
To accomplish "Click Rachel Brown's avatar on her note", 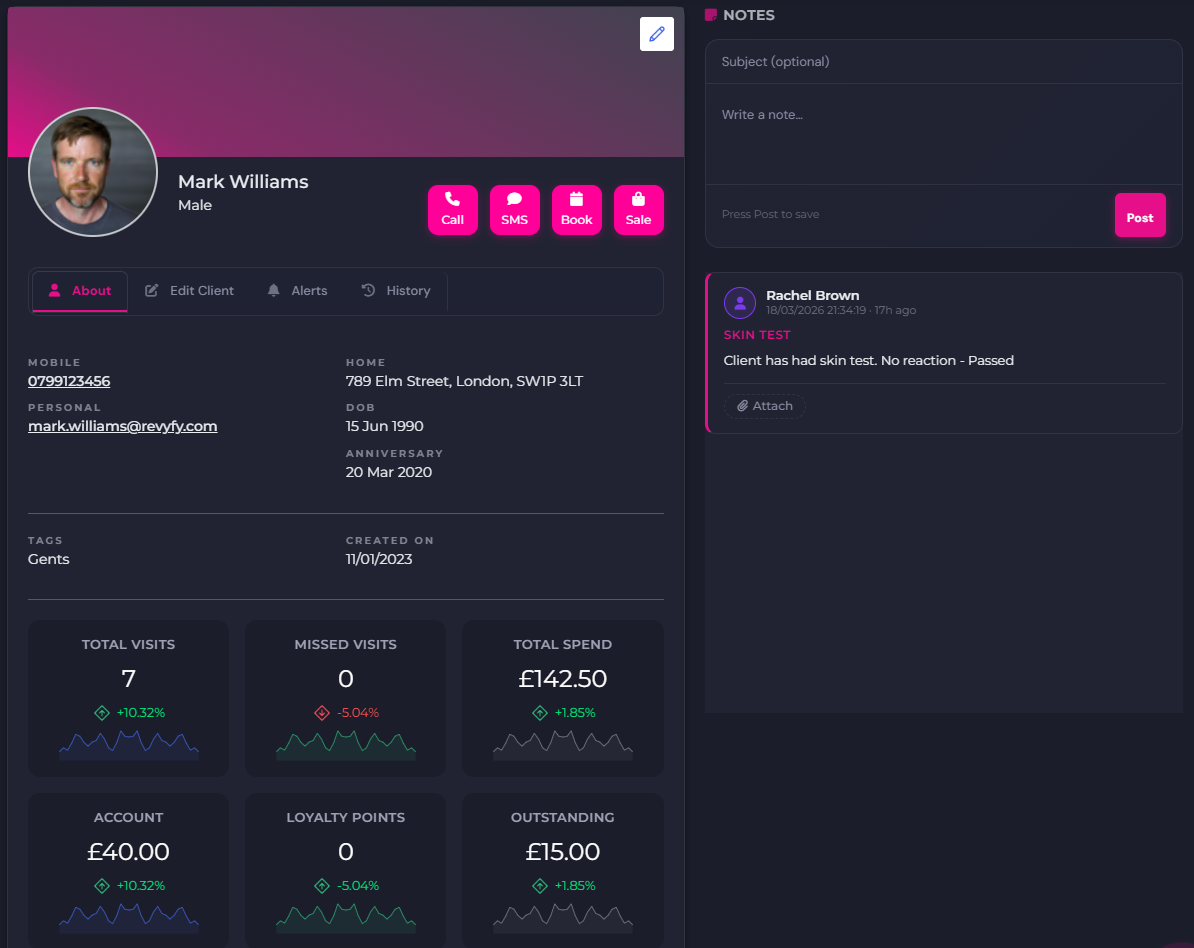I will point(739,302).
